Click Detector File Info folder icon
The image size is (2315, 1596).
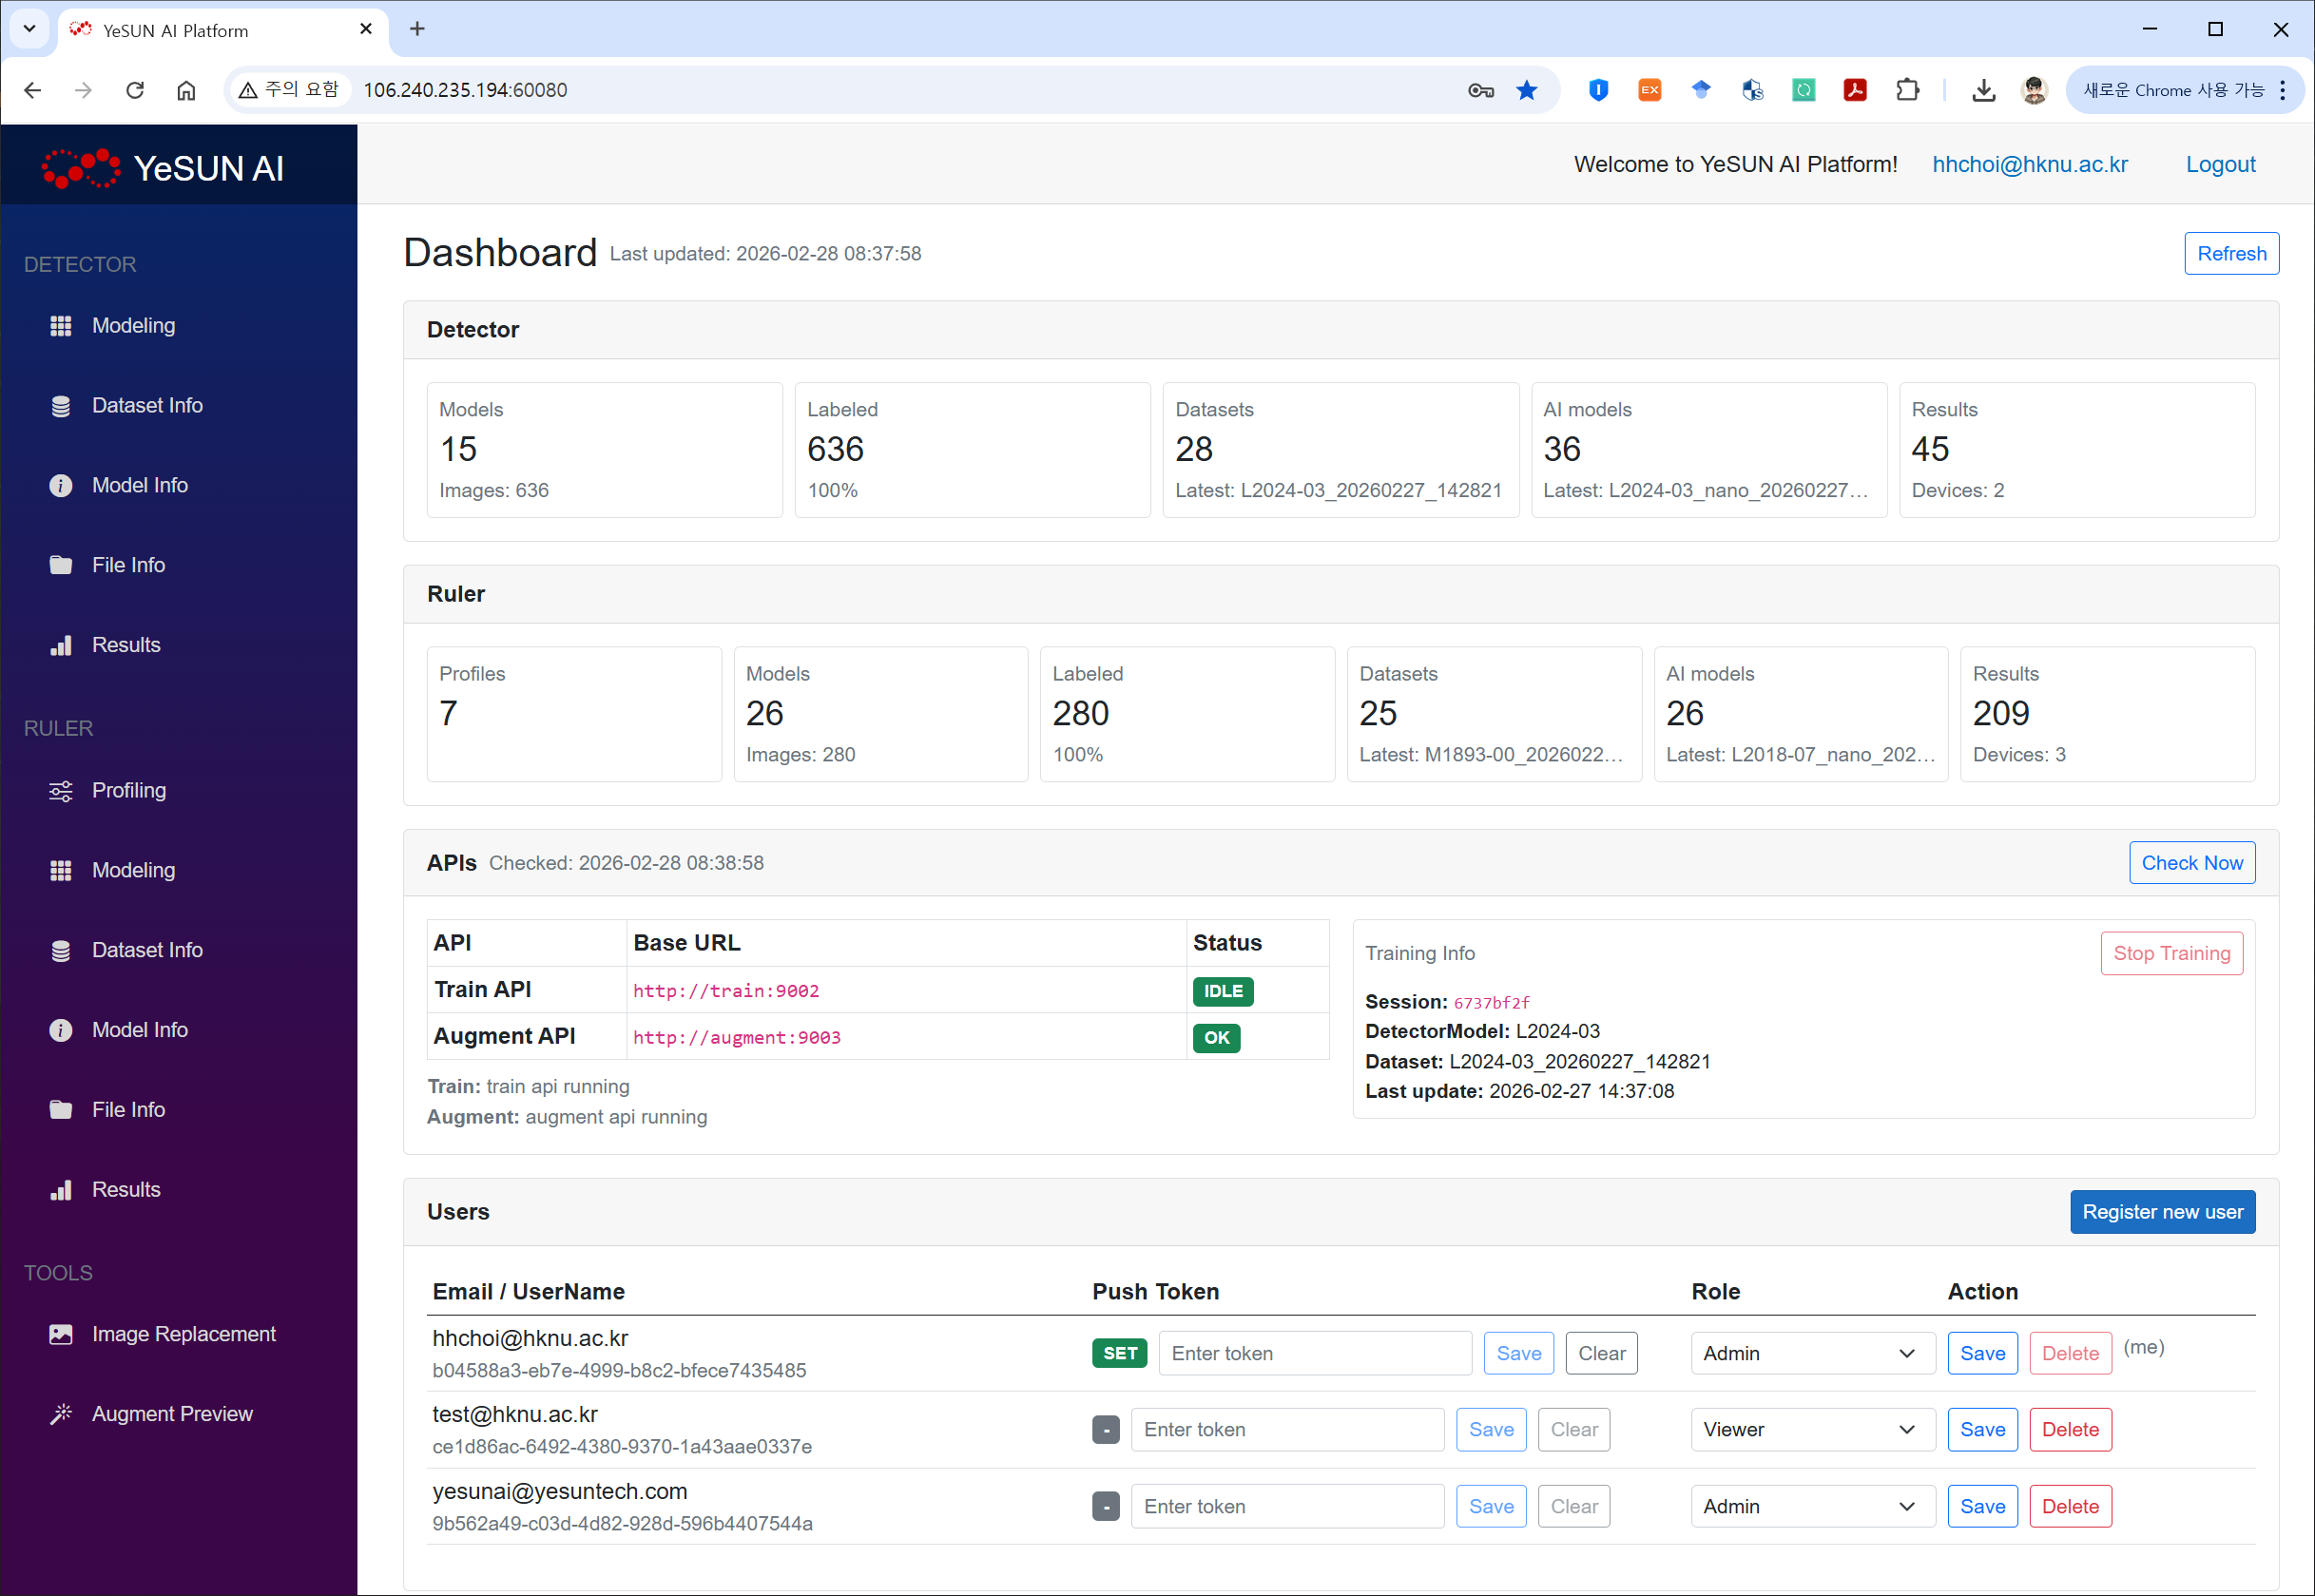[x=61, y=565]
